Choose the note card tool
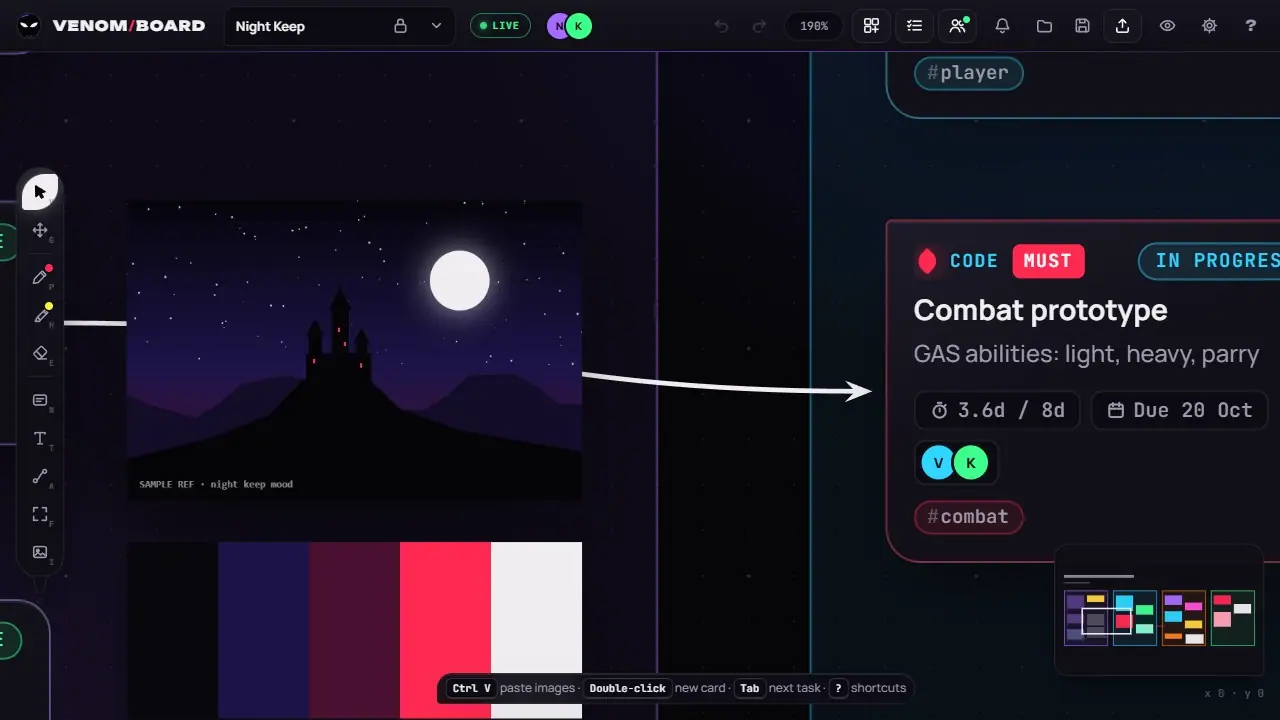Screen dimensions: 1280x720 point(40,400)
